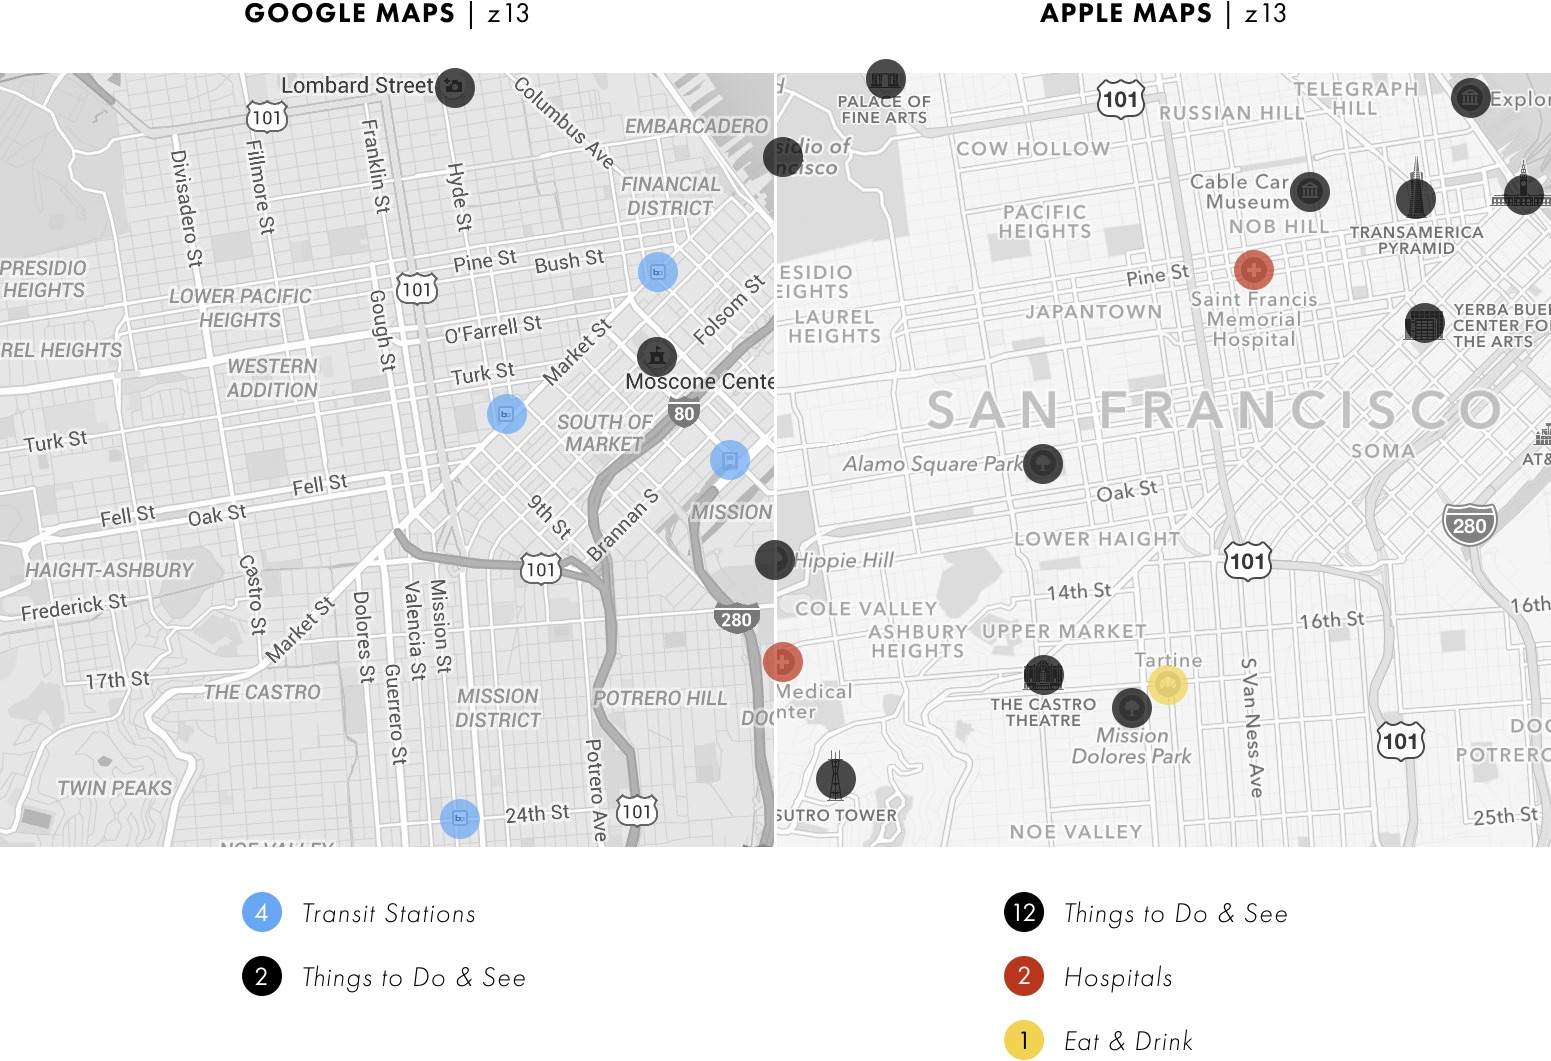Select the Palace of Fine Arts icon
Viewport: 1551px width, 1061px height.
coord(885,79)
